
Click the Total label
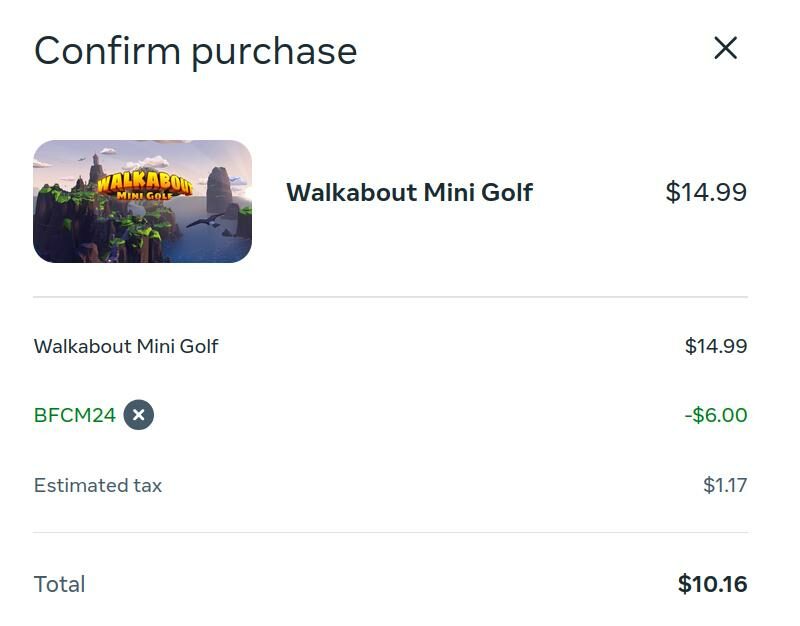[60, 584]
